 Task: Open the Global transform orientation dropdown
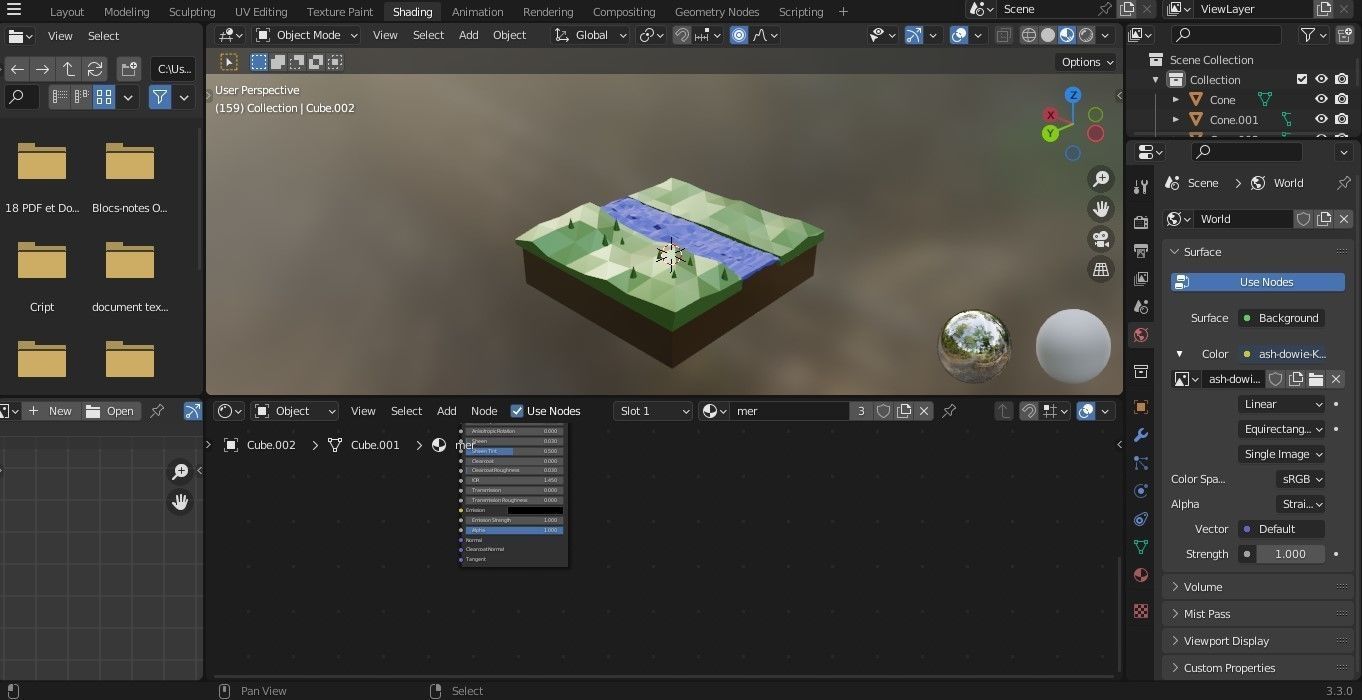click(591, 35)
